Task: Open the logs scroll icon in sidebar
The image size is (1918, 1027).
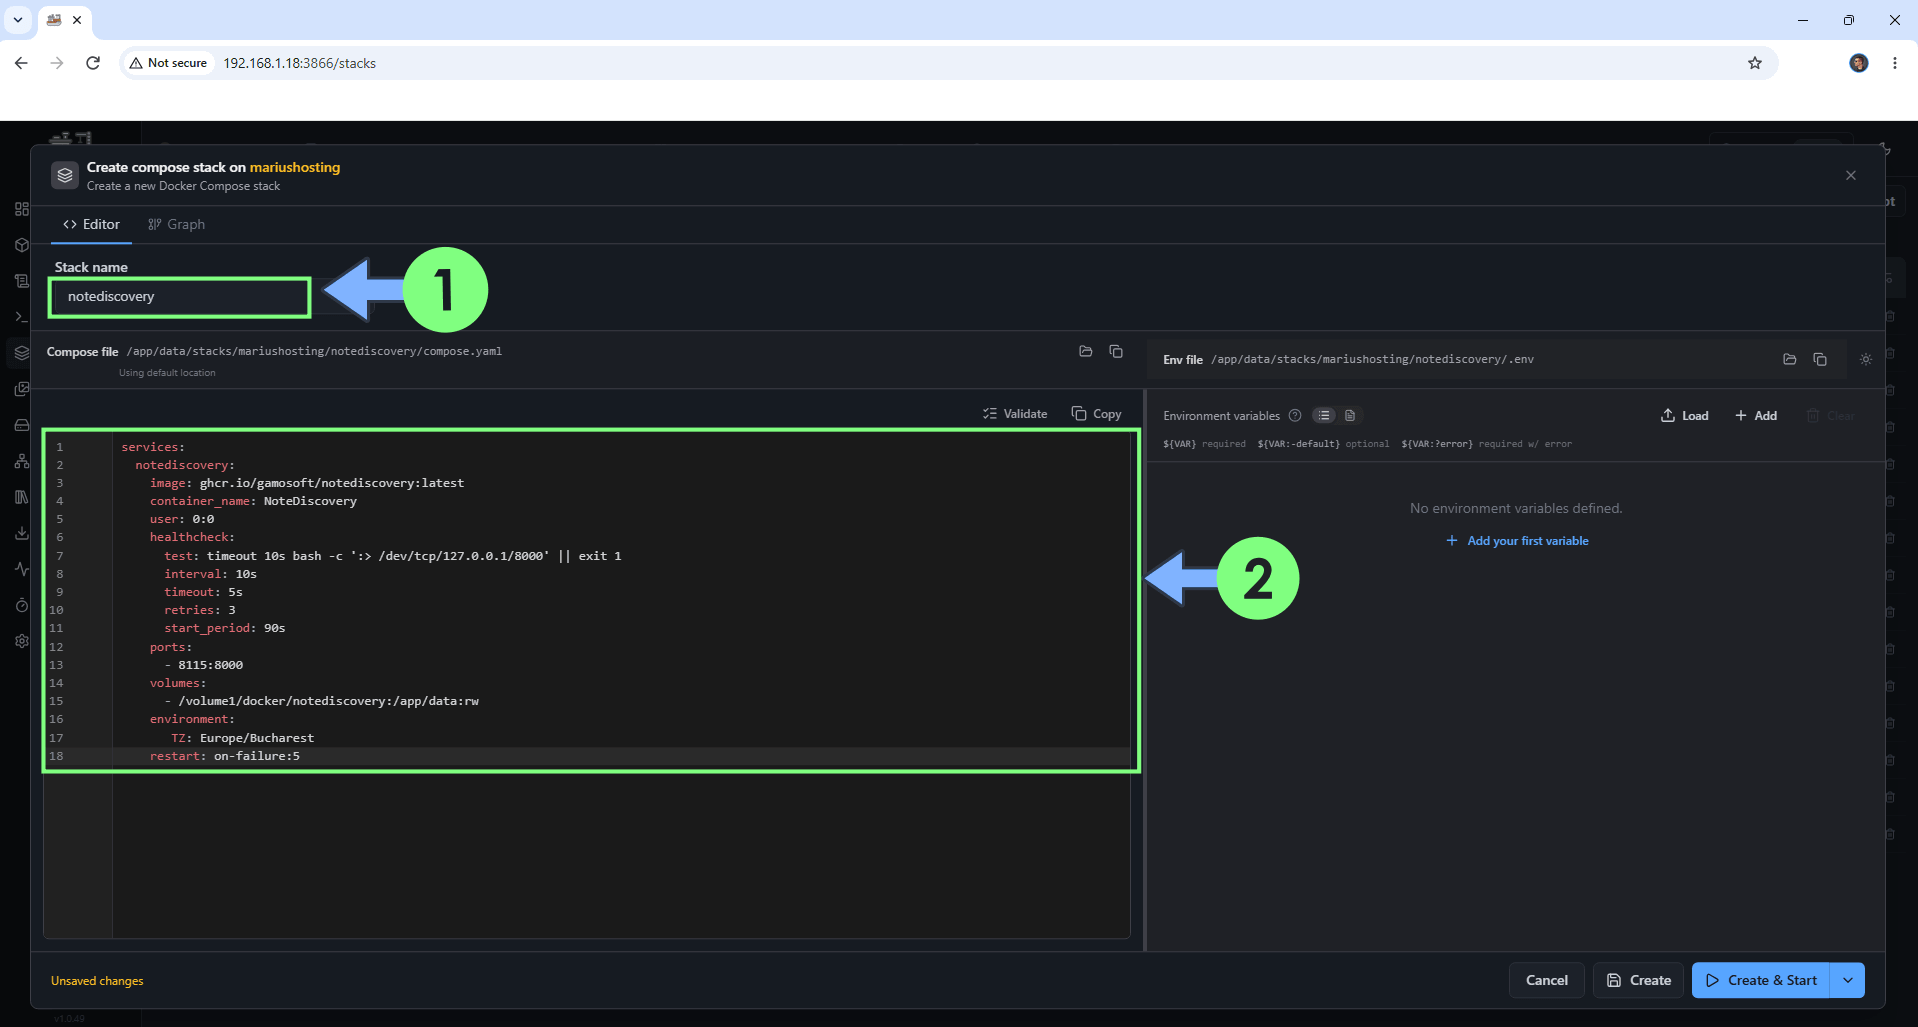Action: [x=22, y=281]
